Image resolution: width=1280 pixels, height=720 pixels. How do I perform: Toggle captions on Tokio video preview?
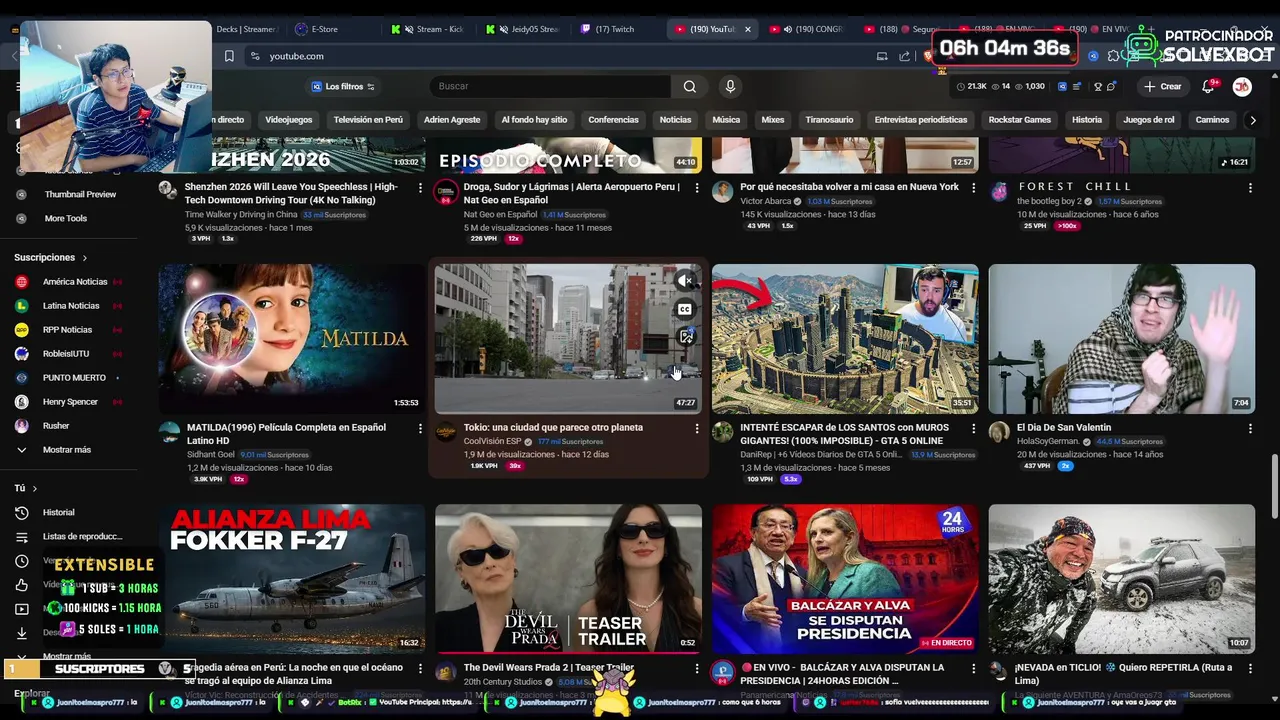point(685,310)
